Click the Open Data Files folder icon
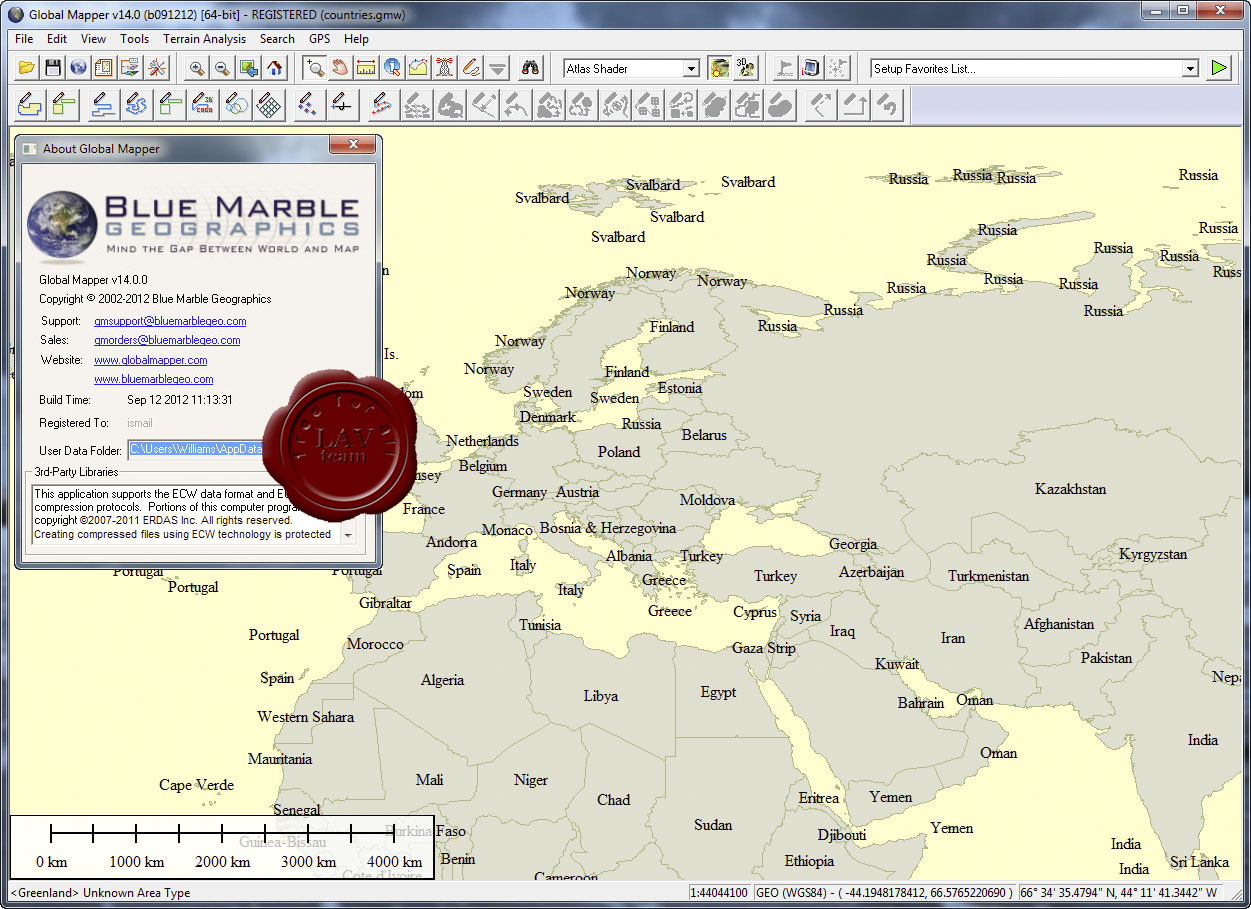 click(27, 69)
